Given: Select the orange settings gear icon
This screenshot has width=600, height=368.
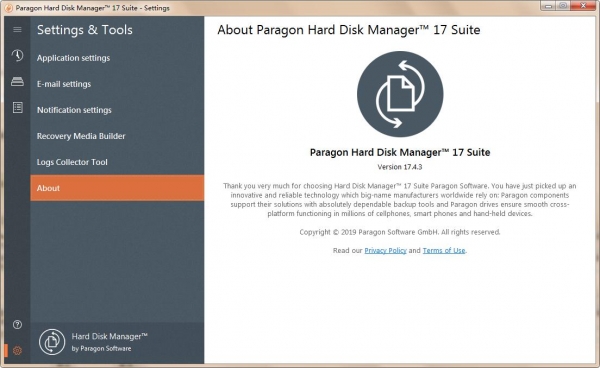Looking at the screenshot, I should [x=17, y=350].
